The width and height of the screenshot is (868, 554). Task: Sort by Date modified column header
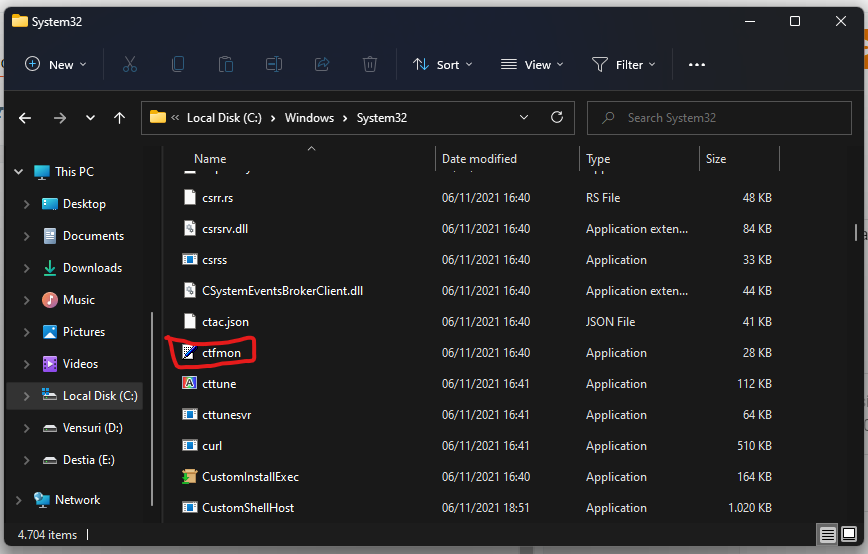tap(479, 159)
